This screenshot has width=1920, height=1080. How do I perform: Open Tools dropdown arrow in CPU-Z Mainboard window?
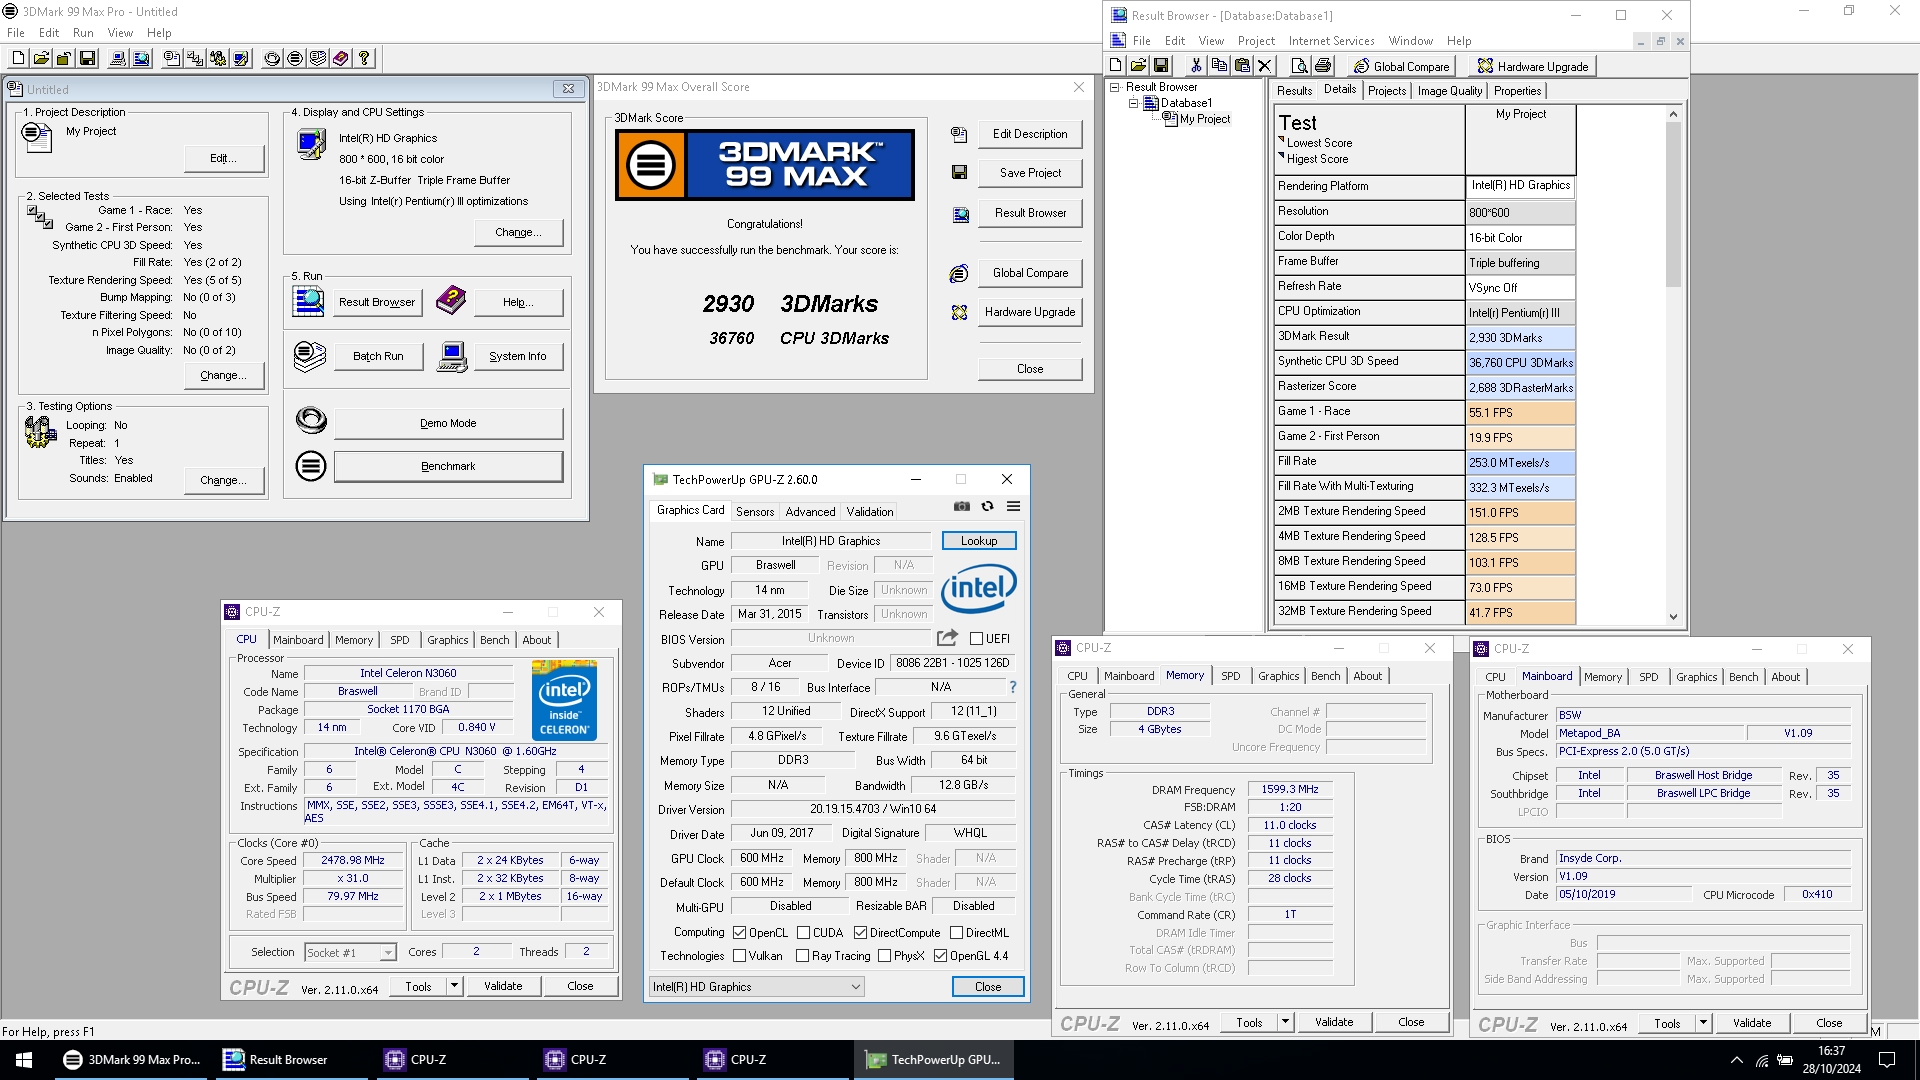tap(1703, 1023)
